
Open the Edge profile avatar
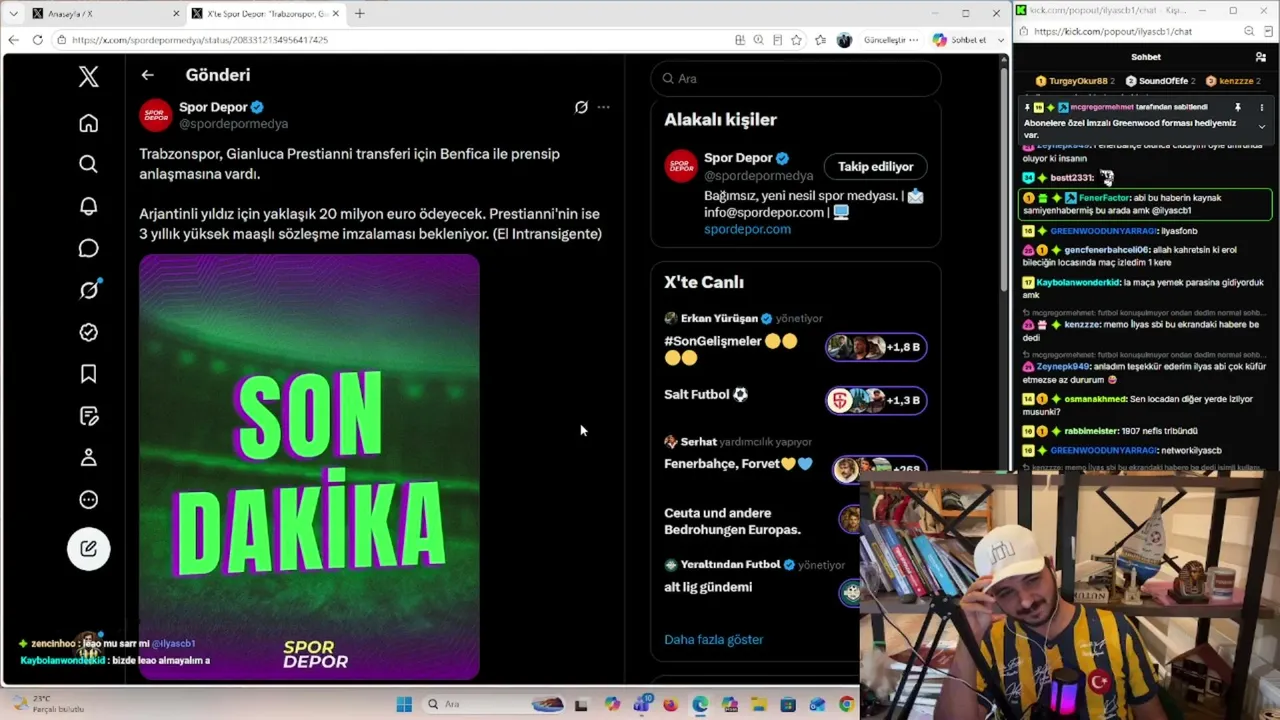pos(844,40)
